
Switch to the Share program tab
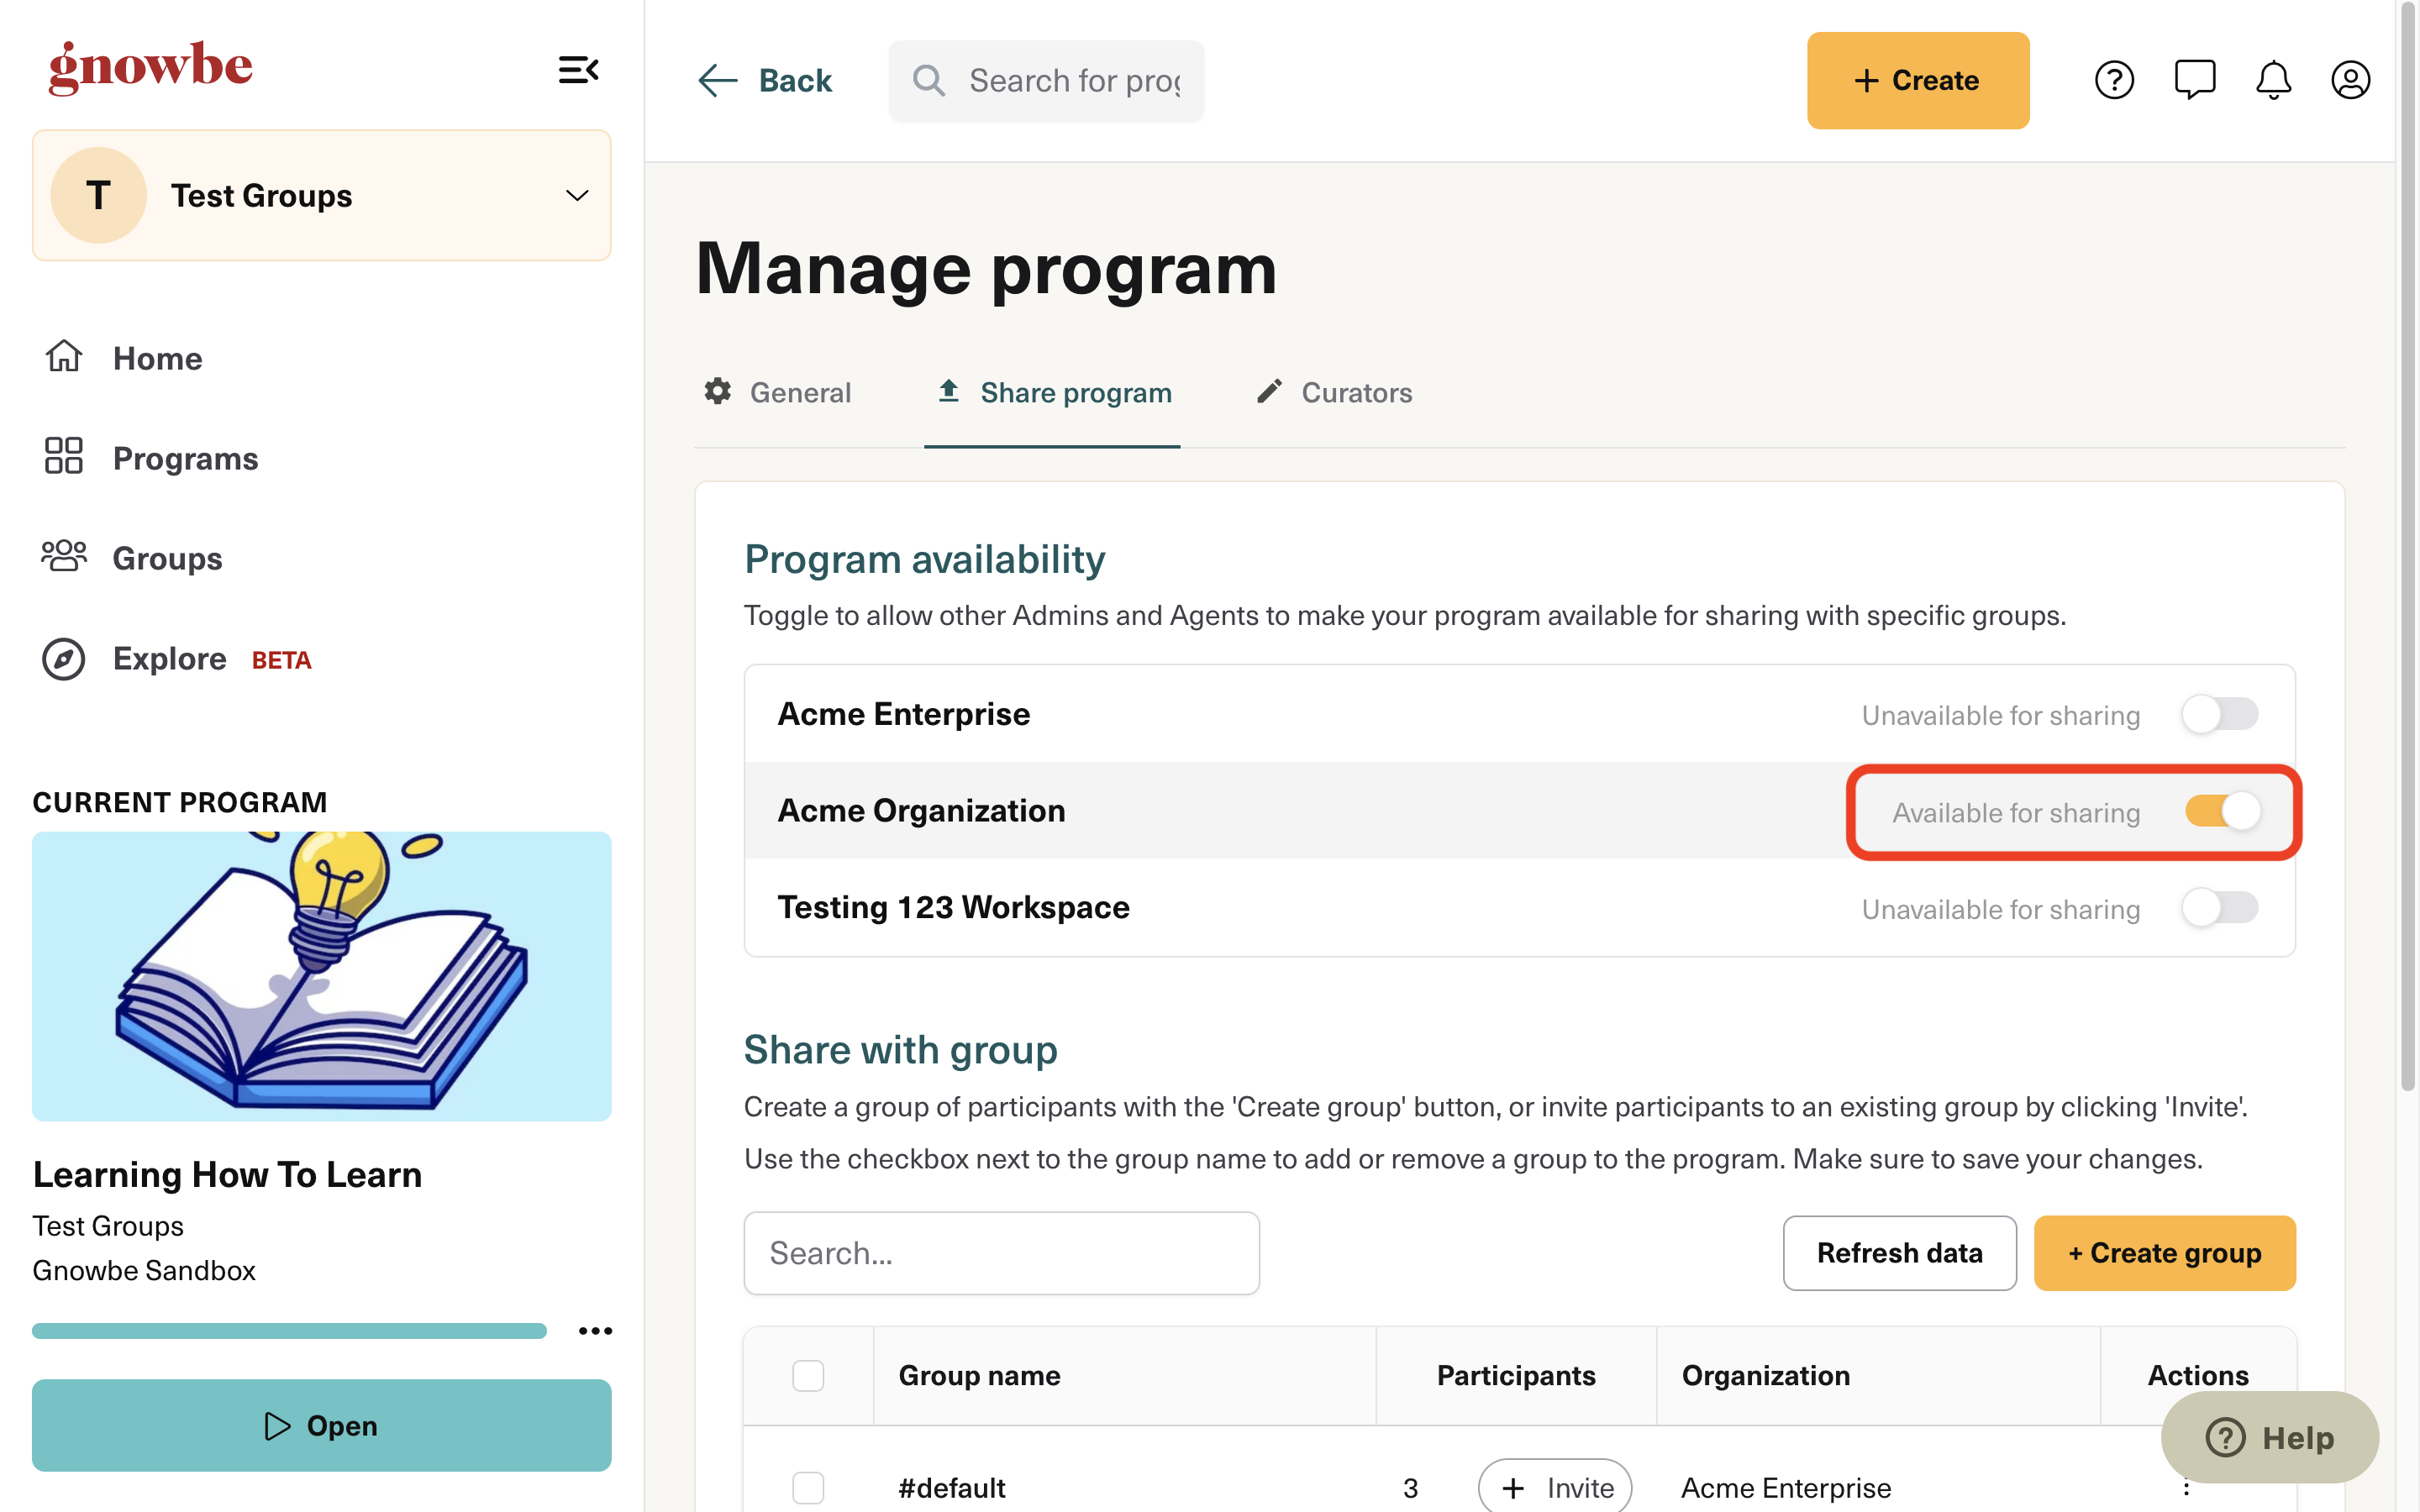click(x=1053, y=392)
